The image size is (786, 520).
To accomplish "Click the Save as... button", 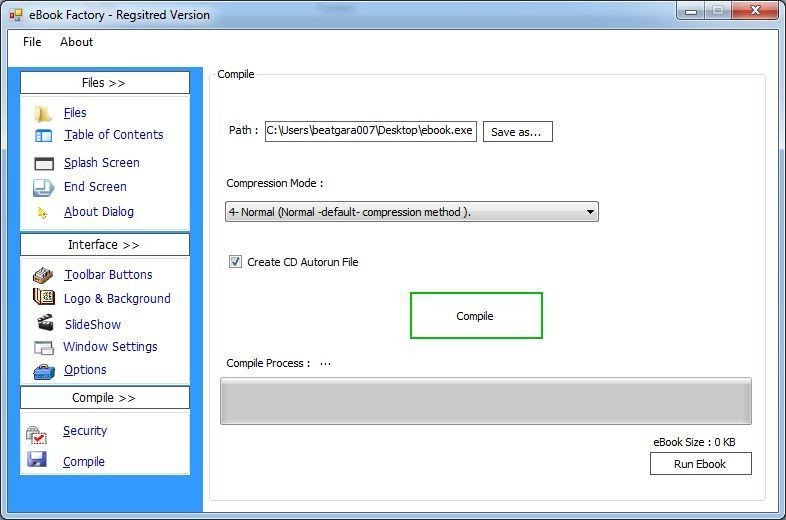I will pyautogui.click(x=517, y=132).
